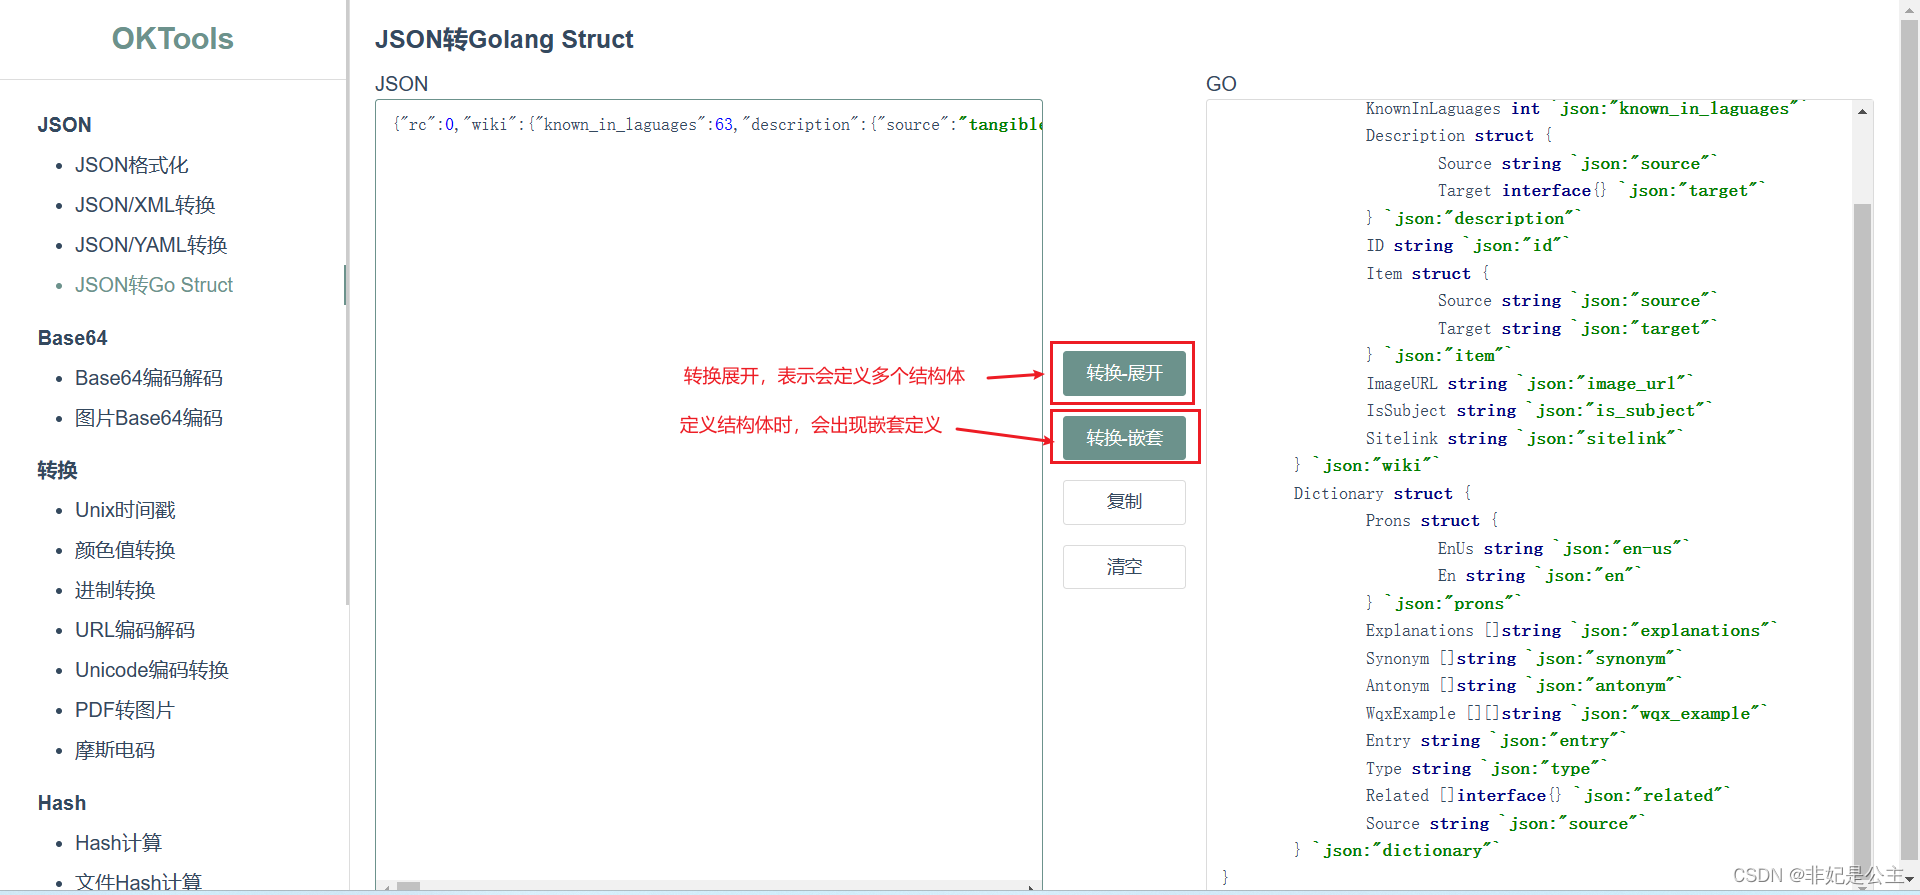Click the 复制 copy button
The image size is (1920, 895).
1124,502
